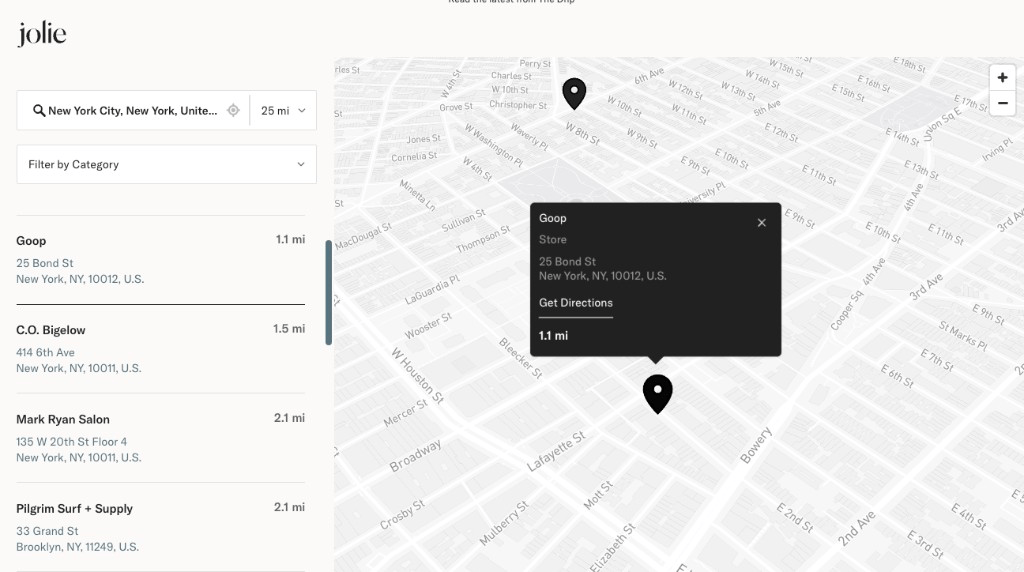Open the Filter by Category dropdown
The image size is (1024, 572).
click(x=167, y=165)
